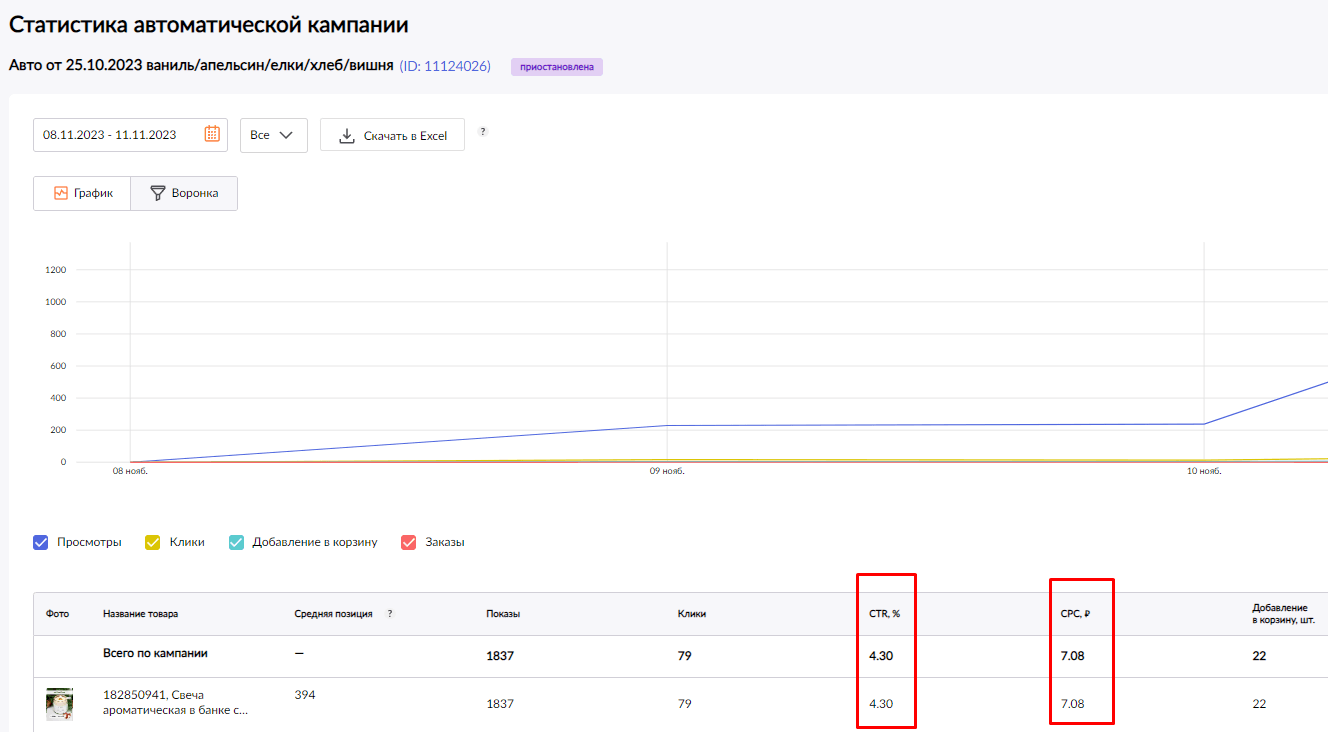
Task: Click the 1200 label on the chart's vertical axis
Action: (56, 270)
